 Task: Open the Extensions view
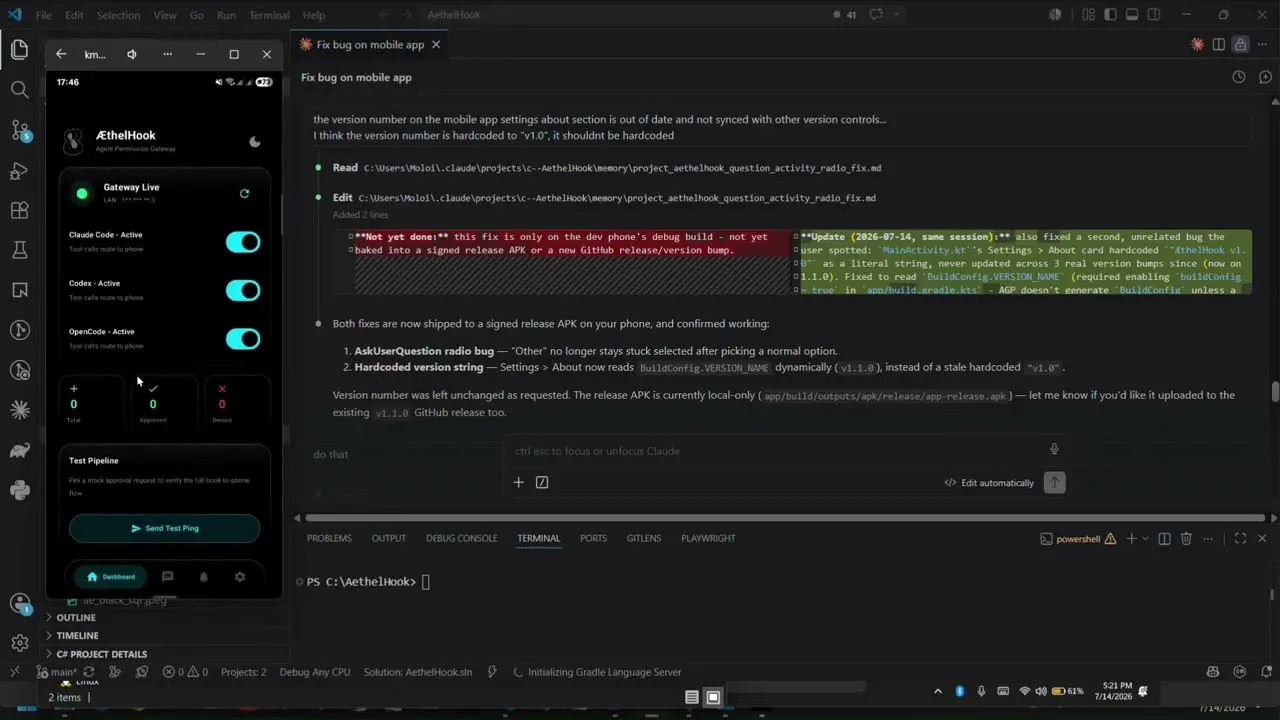(19, 210)
